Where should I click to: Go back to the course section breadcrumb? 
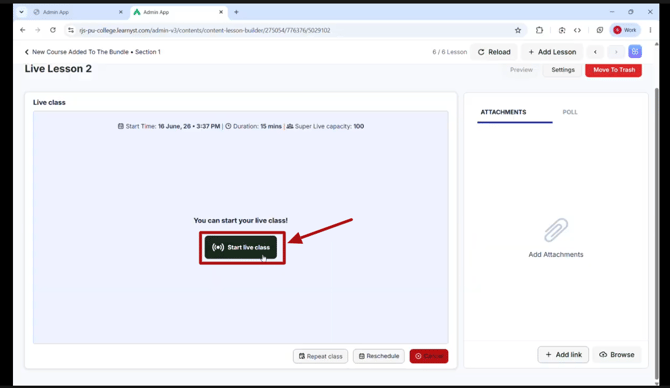(x=92, y=52)
